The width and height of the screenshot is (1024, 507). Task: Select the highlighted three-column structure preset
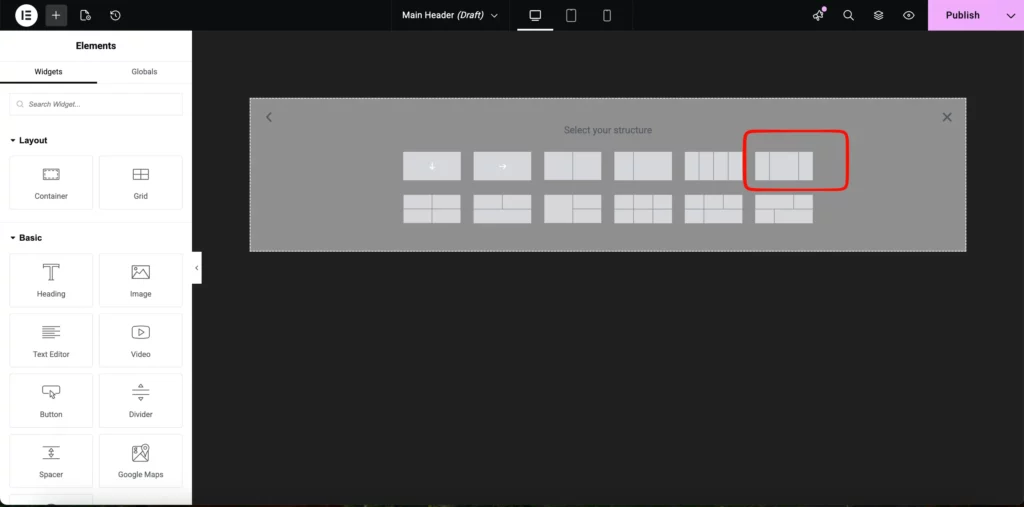coord(783,166)
